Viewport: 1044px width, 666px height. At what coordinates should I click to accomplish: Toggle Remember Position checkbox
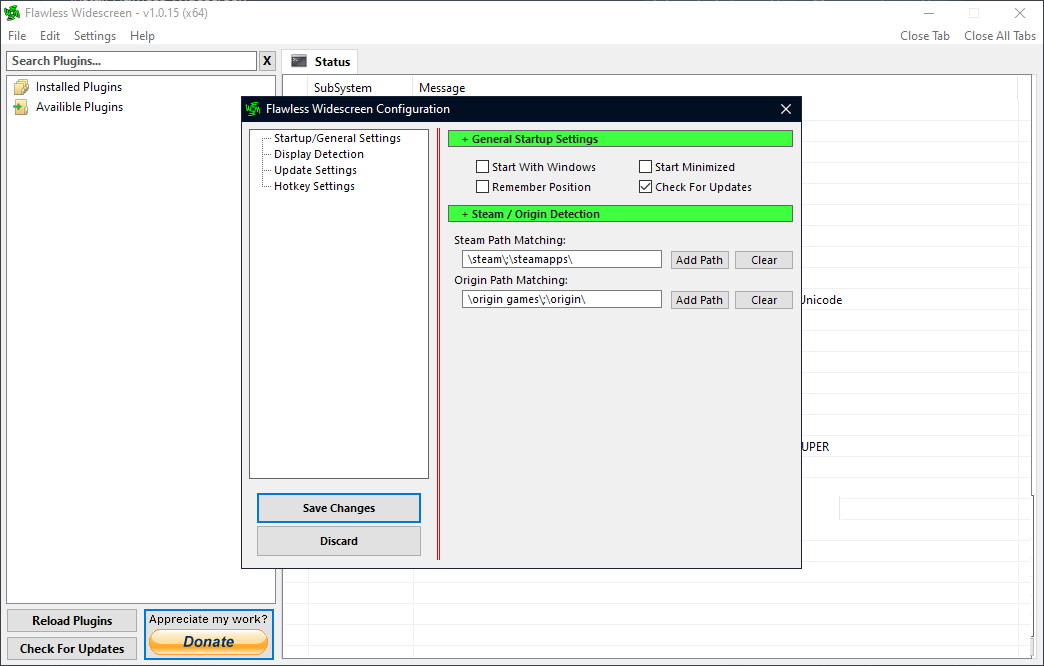tap(483, 186)
